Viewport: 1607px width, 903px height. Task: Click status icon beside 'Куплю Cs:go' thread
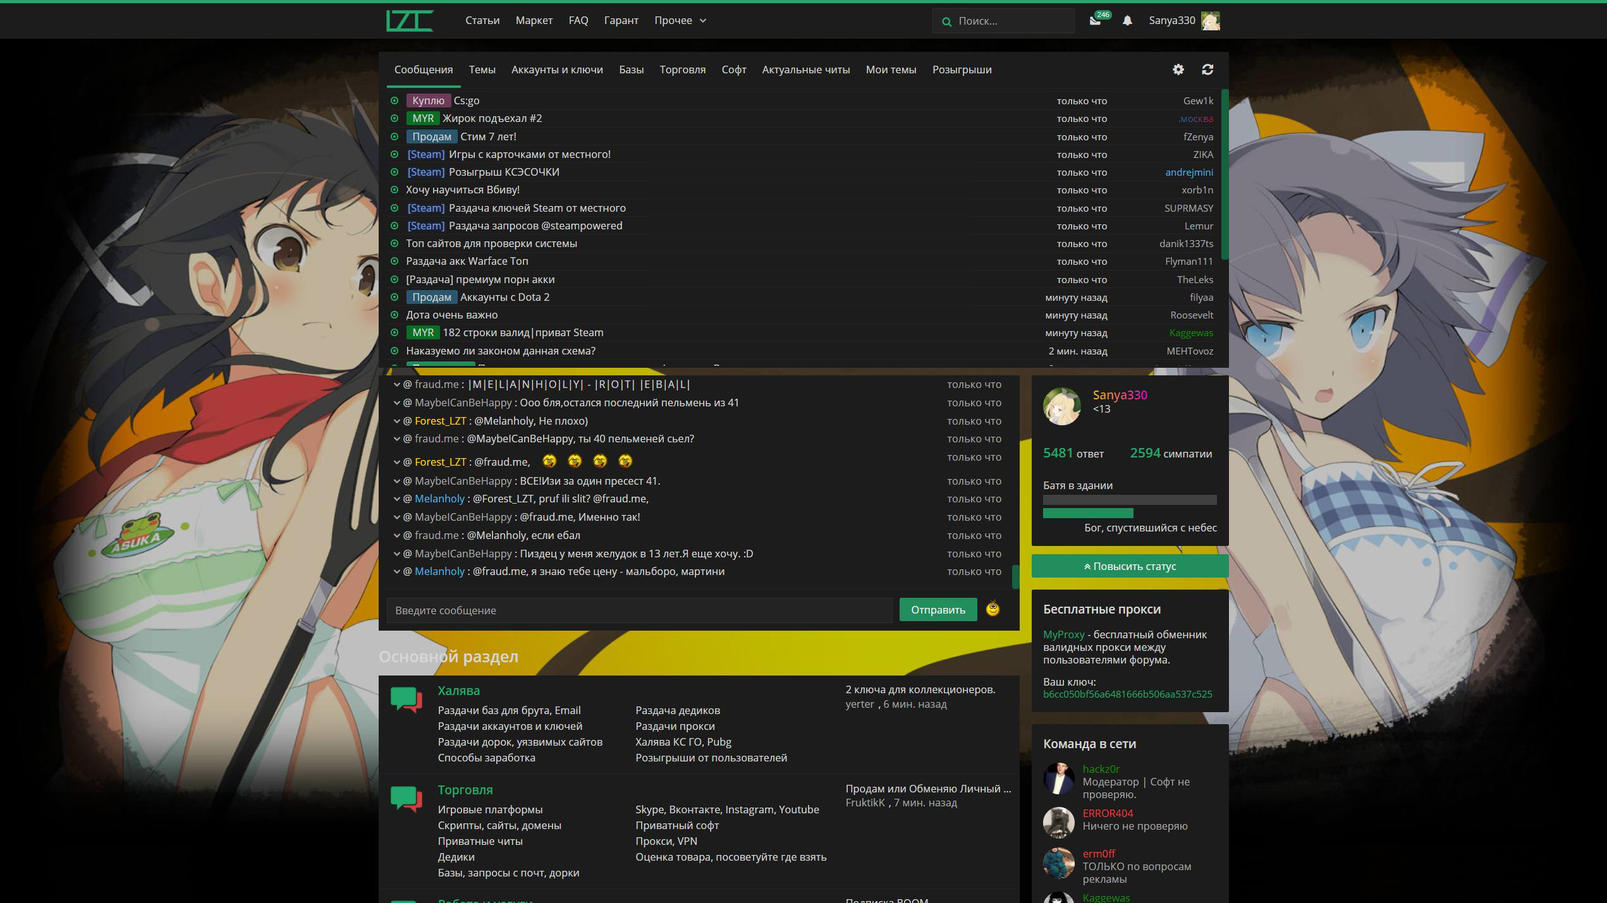[x=394, y=101]
